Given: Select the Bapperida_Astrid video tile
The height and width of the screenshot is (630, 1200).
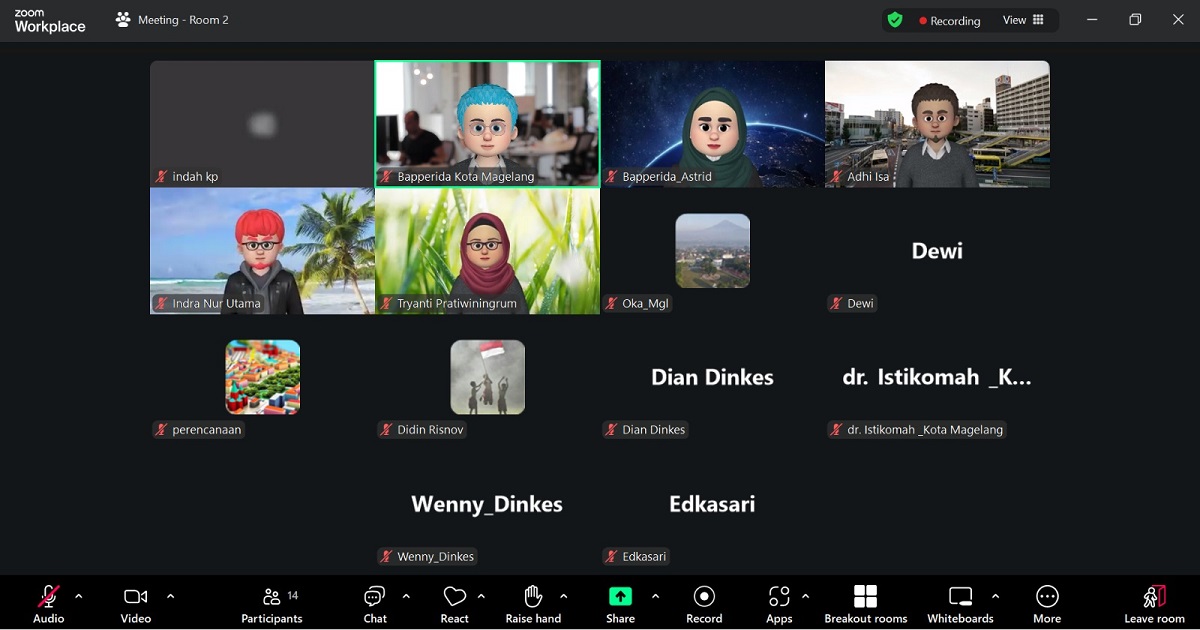Looking at the screenshot, I should click(x=713, y=124).
